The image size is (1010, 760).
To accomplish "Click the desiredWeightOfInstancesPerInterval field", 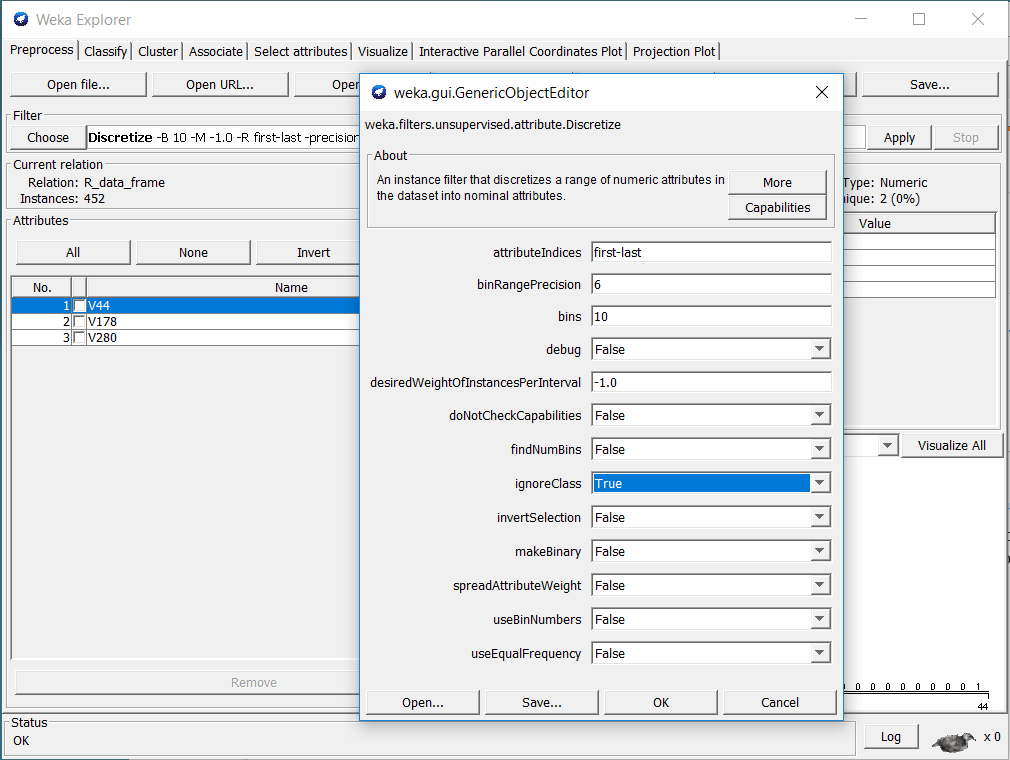I will [x=711, y=383].
